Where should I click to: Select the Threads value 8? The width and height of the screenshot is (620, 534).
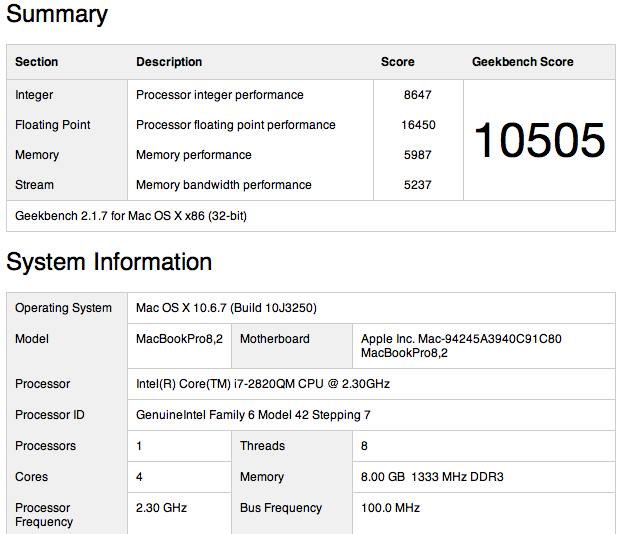(x=364, y=446)
